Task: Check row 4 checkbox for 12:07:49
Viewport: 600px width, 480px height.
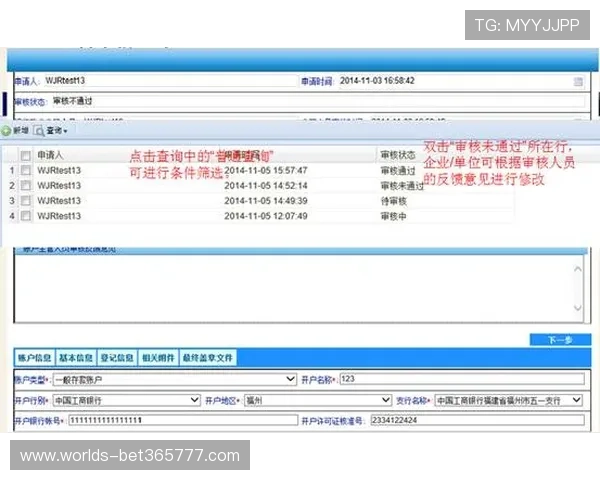Action: pyautogui.click(x=26, y=216)
